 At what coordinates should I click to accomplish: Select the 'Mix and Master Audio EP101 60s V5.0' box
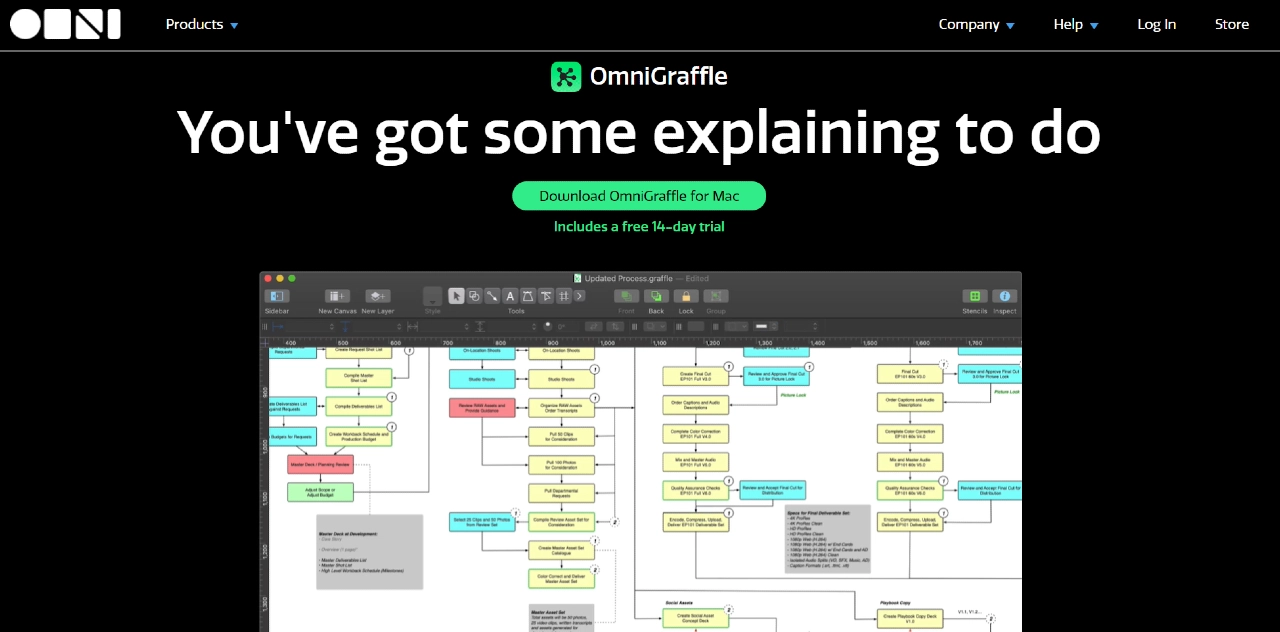click(910, 463)
